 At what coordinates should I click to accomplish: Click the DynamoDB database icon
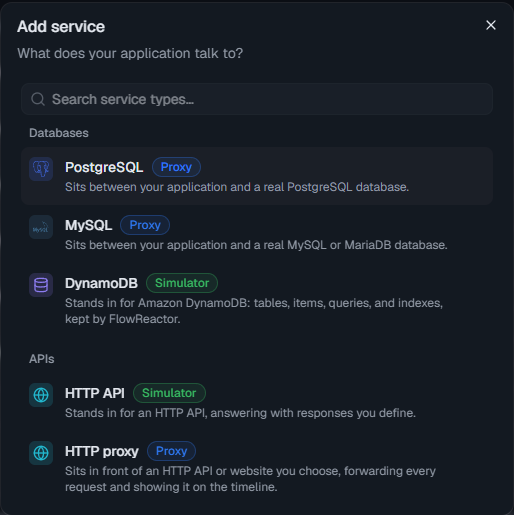click(41, 285)
